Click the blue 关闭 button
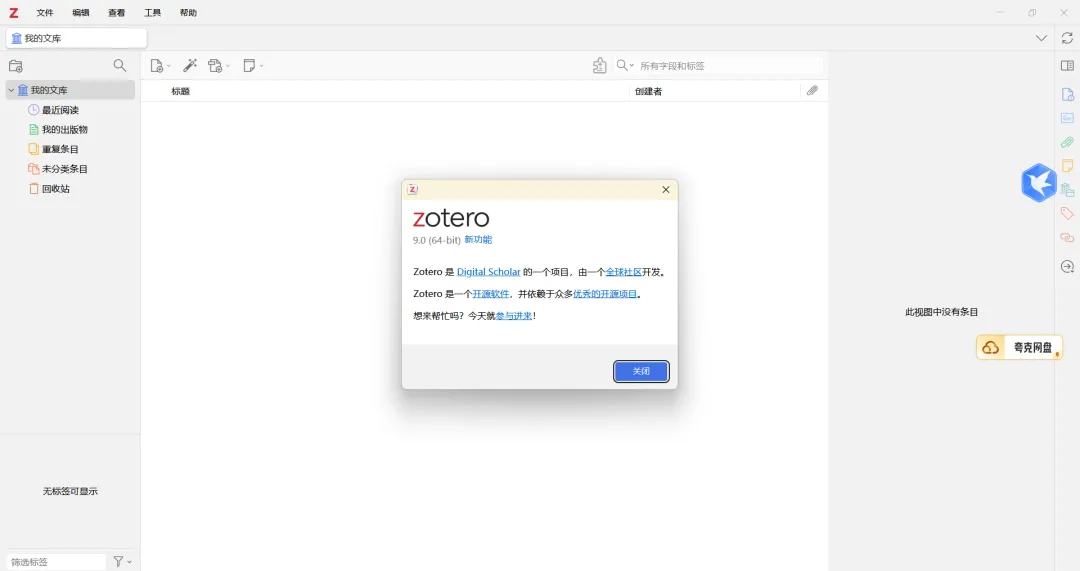This screenshot has width=1080, height=571. click(x=641, y=371)
